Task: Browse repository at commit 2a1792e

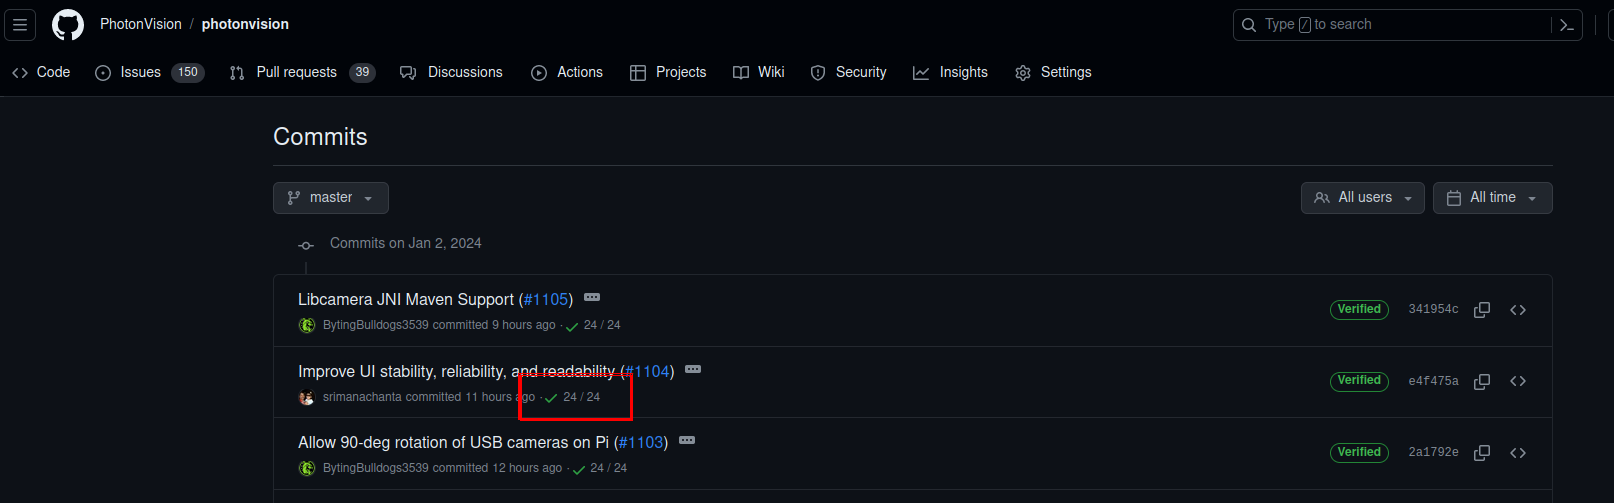Action: point(1518,453)
